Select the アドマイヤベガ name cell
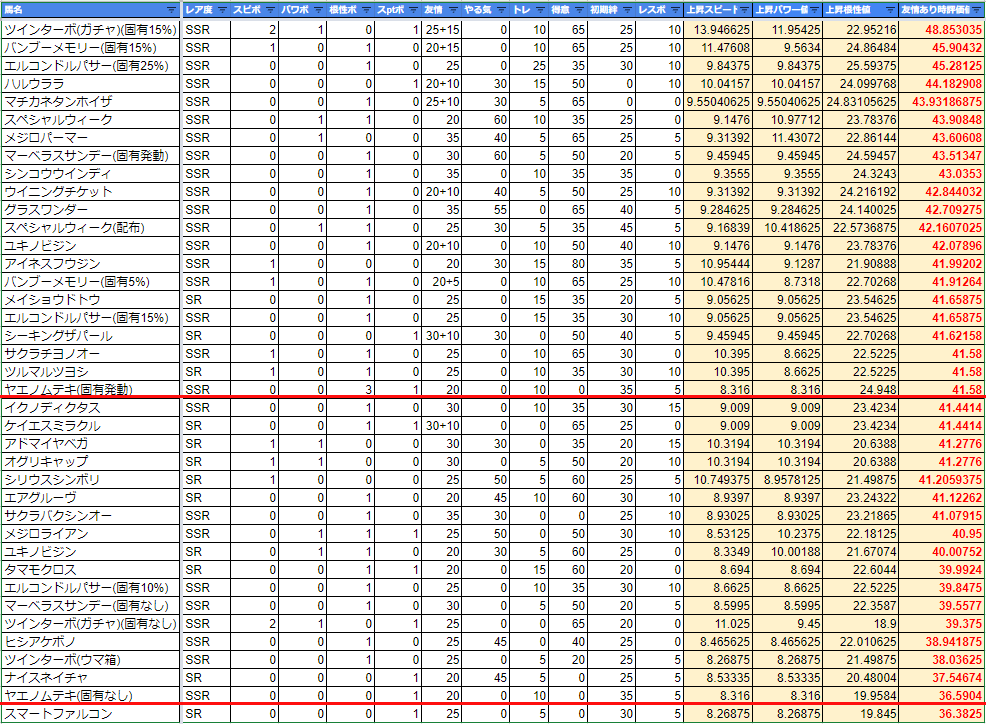 (91, 443)
